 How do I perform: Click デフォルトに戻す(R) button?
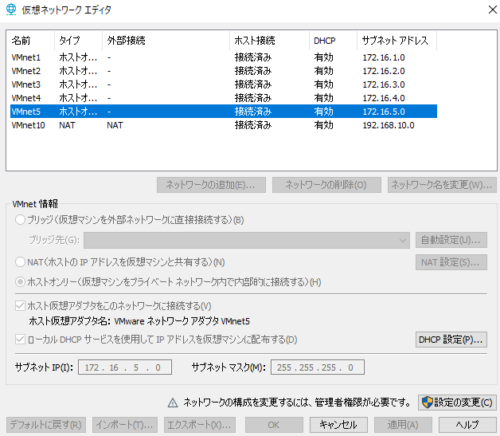pyautogui.click(x=46, y=425)
